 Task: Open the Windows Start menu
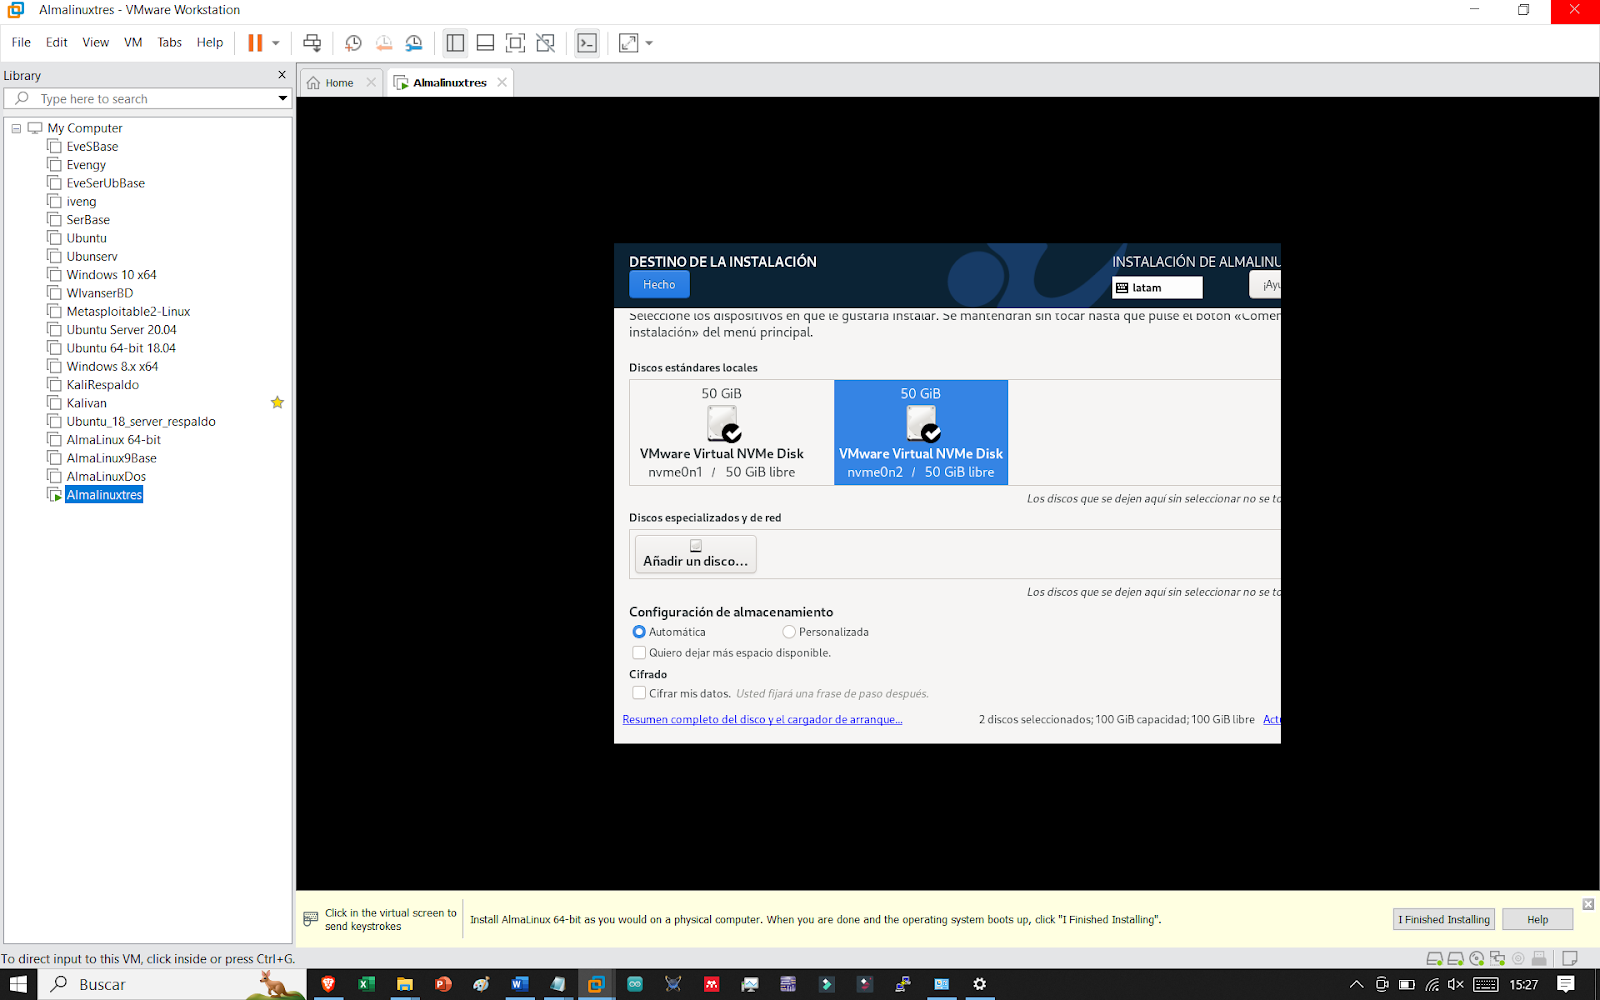[x=18, y=984]
